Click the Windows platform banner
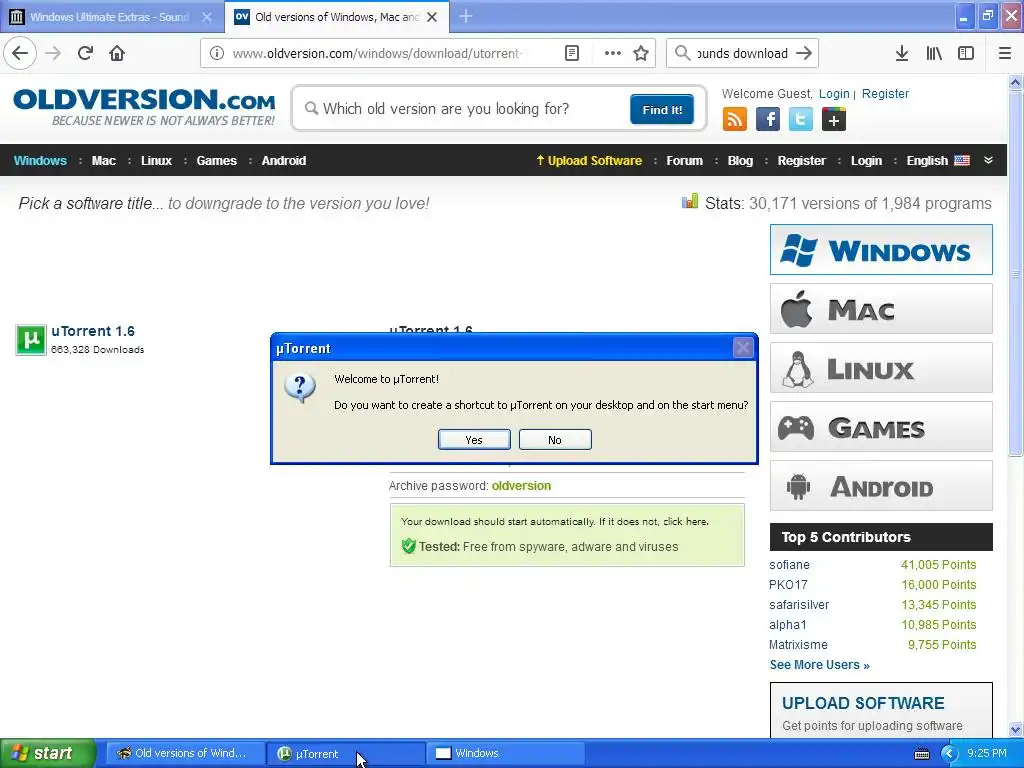Image resolution: width=1024 pixels, height=768 pixels. click(x=881, y=249)
